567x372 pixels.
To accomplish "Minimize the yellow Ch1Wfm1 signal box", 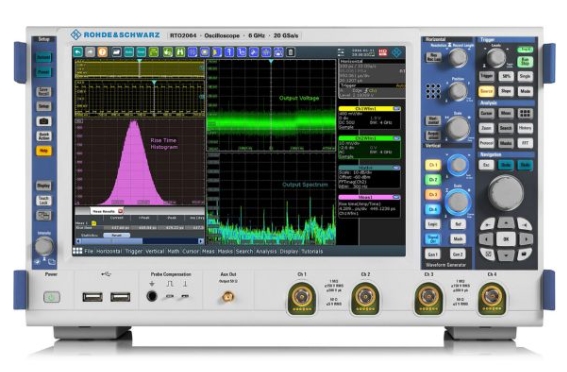I will click(x=397, y=108).
